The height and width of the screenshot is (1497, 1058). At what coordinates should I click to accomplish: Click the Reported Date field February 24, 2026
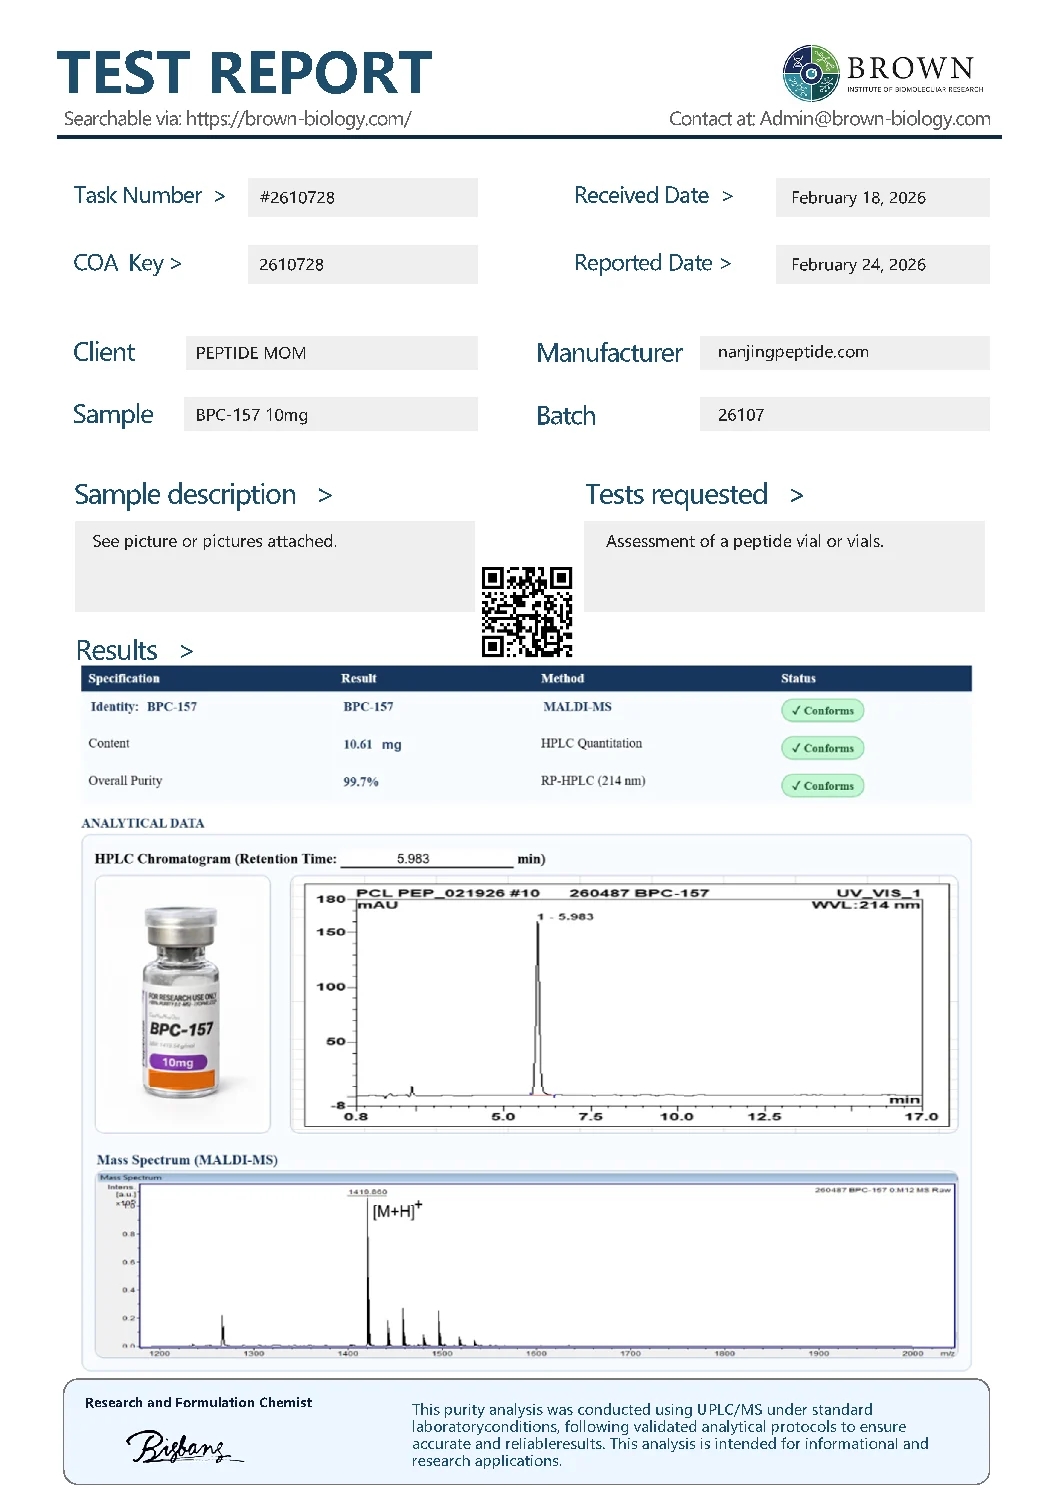(882, 264)
